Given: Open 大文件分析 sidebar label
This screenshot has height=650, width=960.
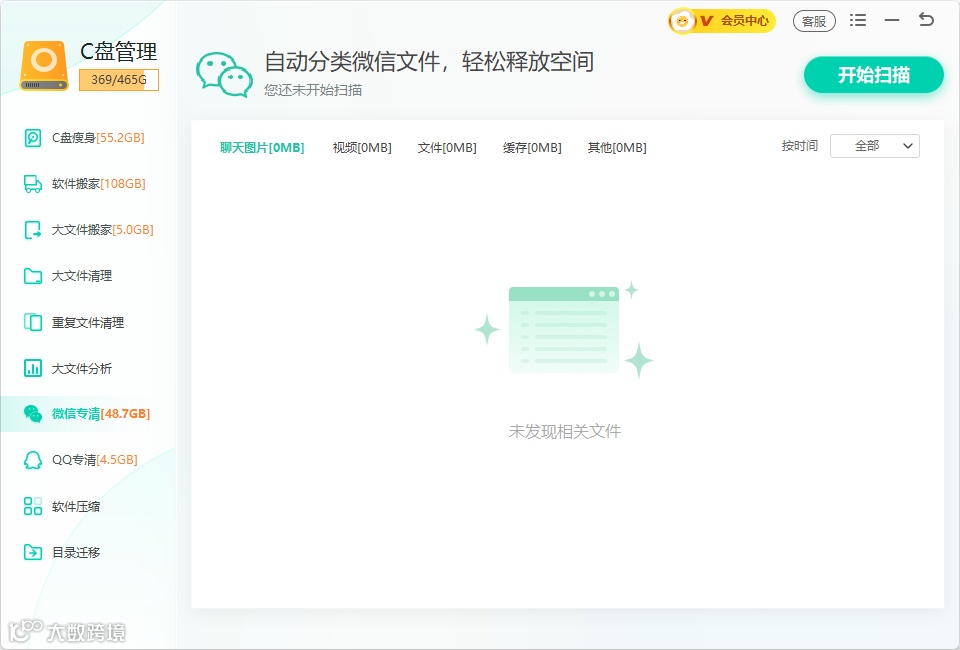Looking at the screenshot, I should tap(81, 368).
